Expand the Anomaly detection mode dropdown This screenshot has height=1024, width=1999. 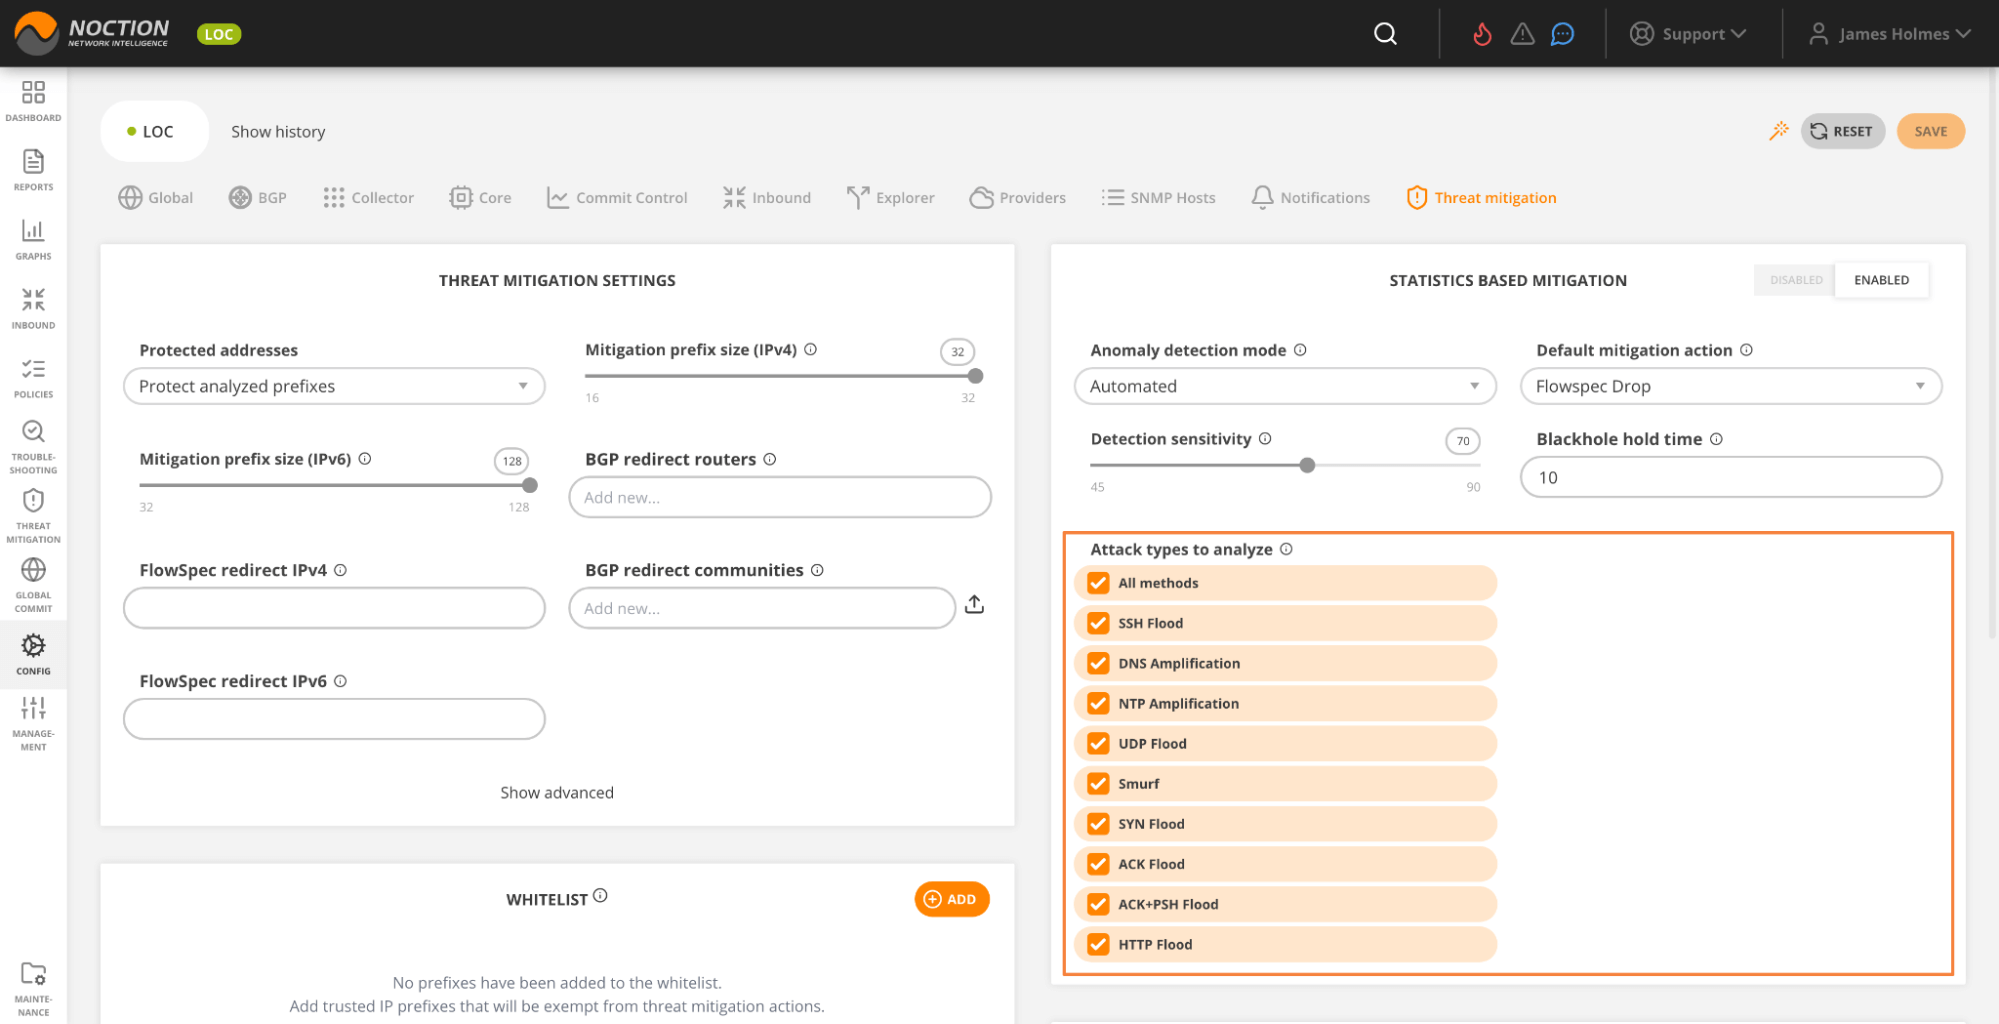(1284, 386)
